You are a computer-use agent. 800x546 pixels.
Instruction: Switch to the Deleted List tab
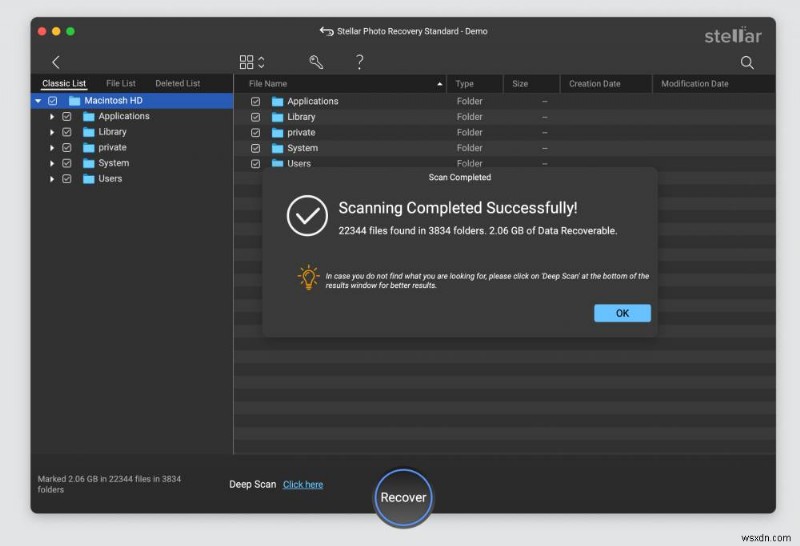178,83
